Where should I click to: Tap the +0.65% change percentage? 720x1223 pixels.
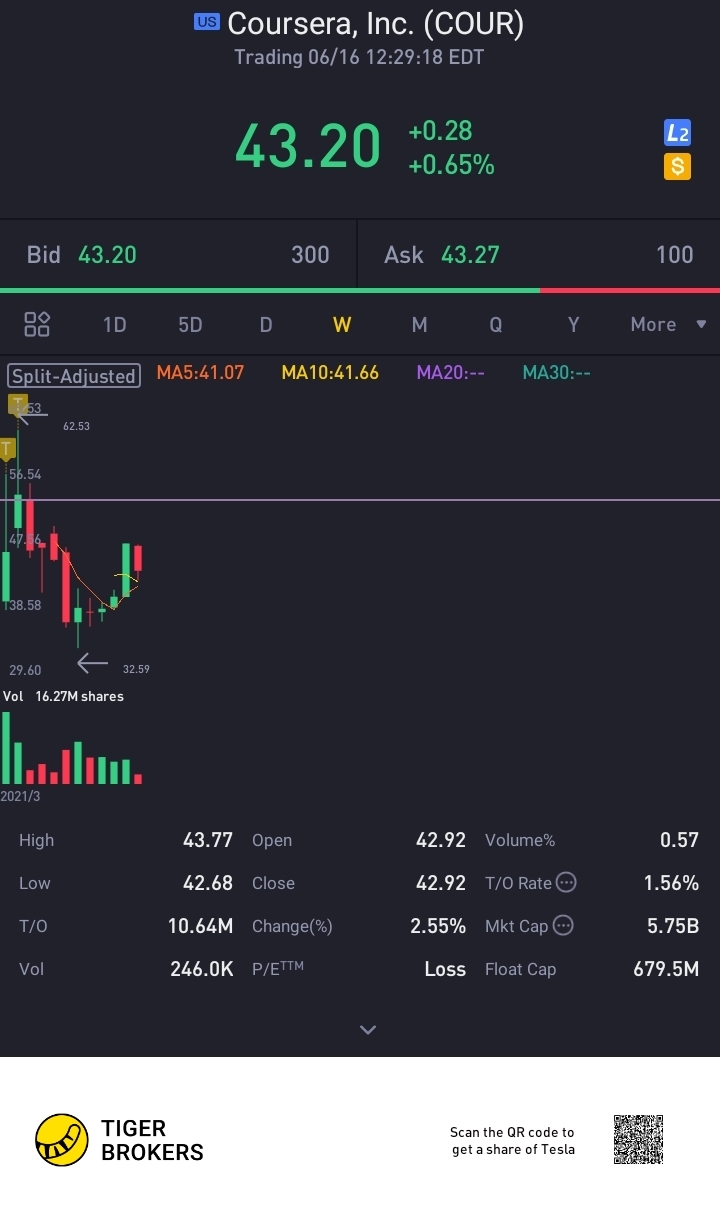point(451,165)
